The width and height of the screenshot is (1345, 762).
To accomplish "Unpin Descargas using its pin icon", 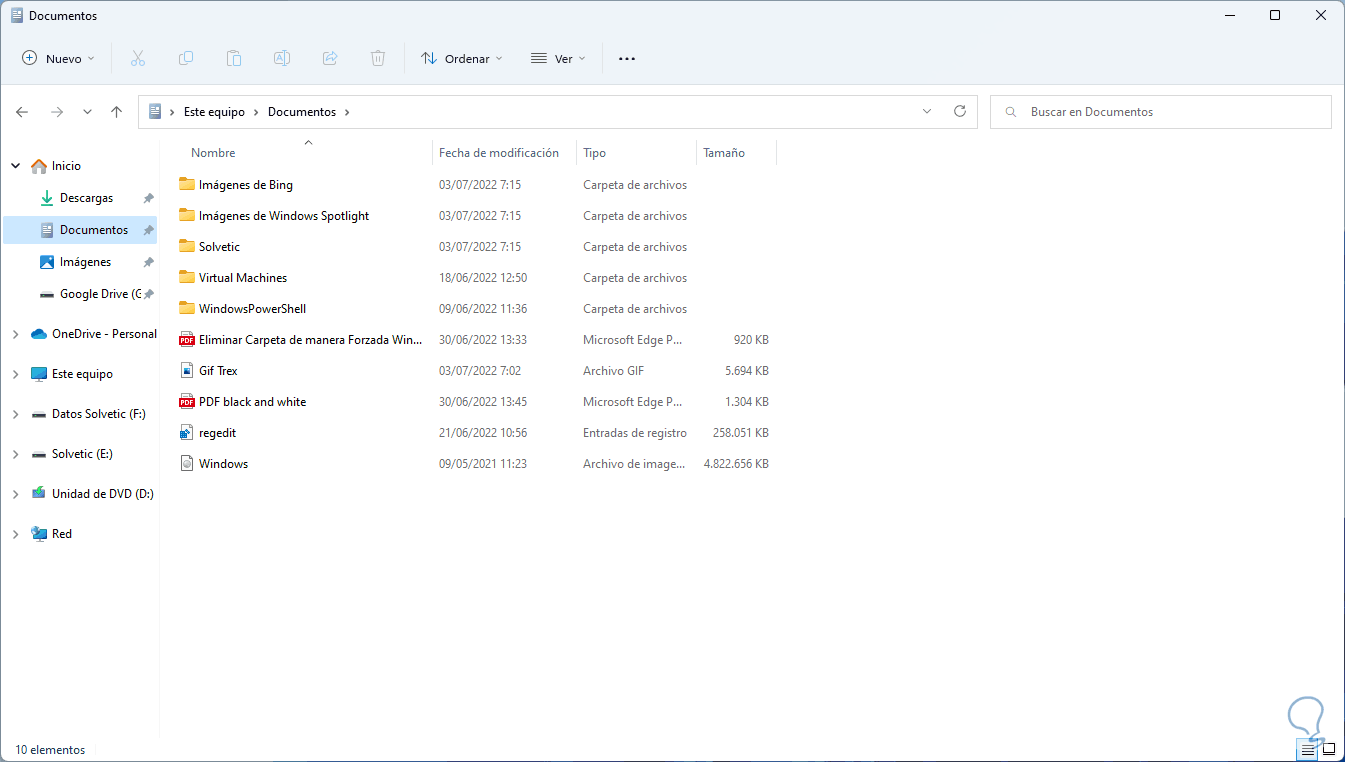I will 148,198.
